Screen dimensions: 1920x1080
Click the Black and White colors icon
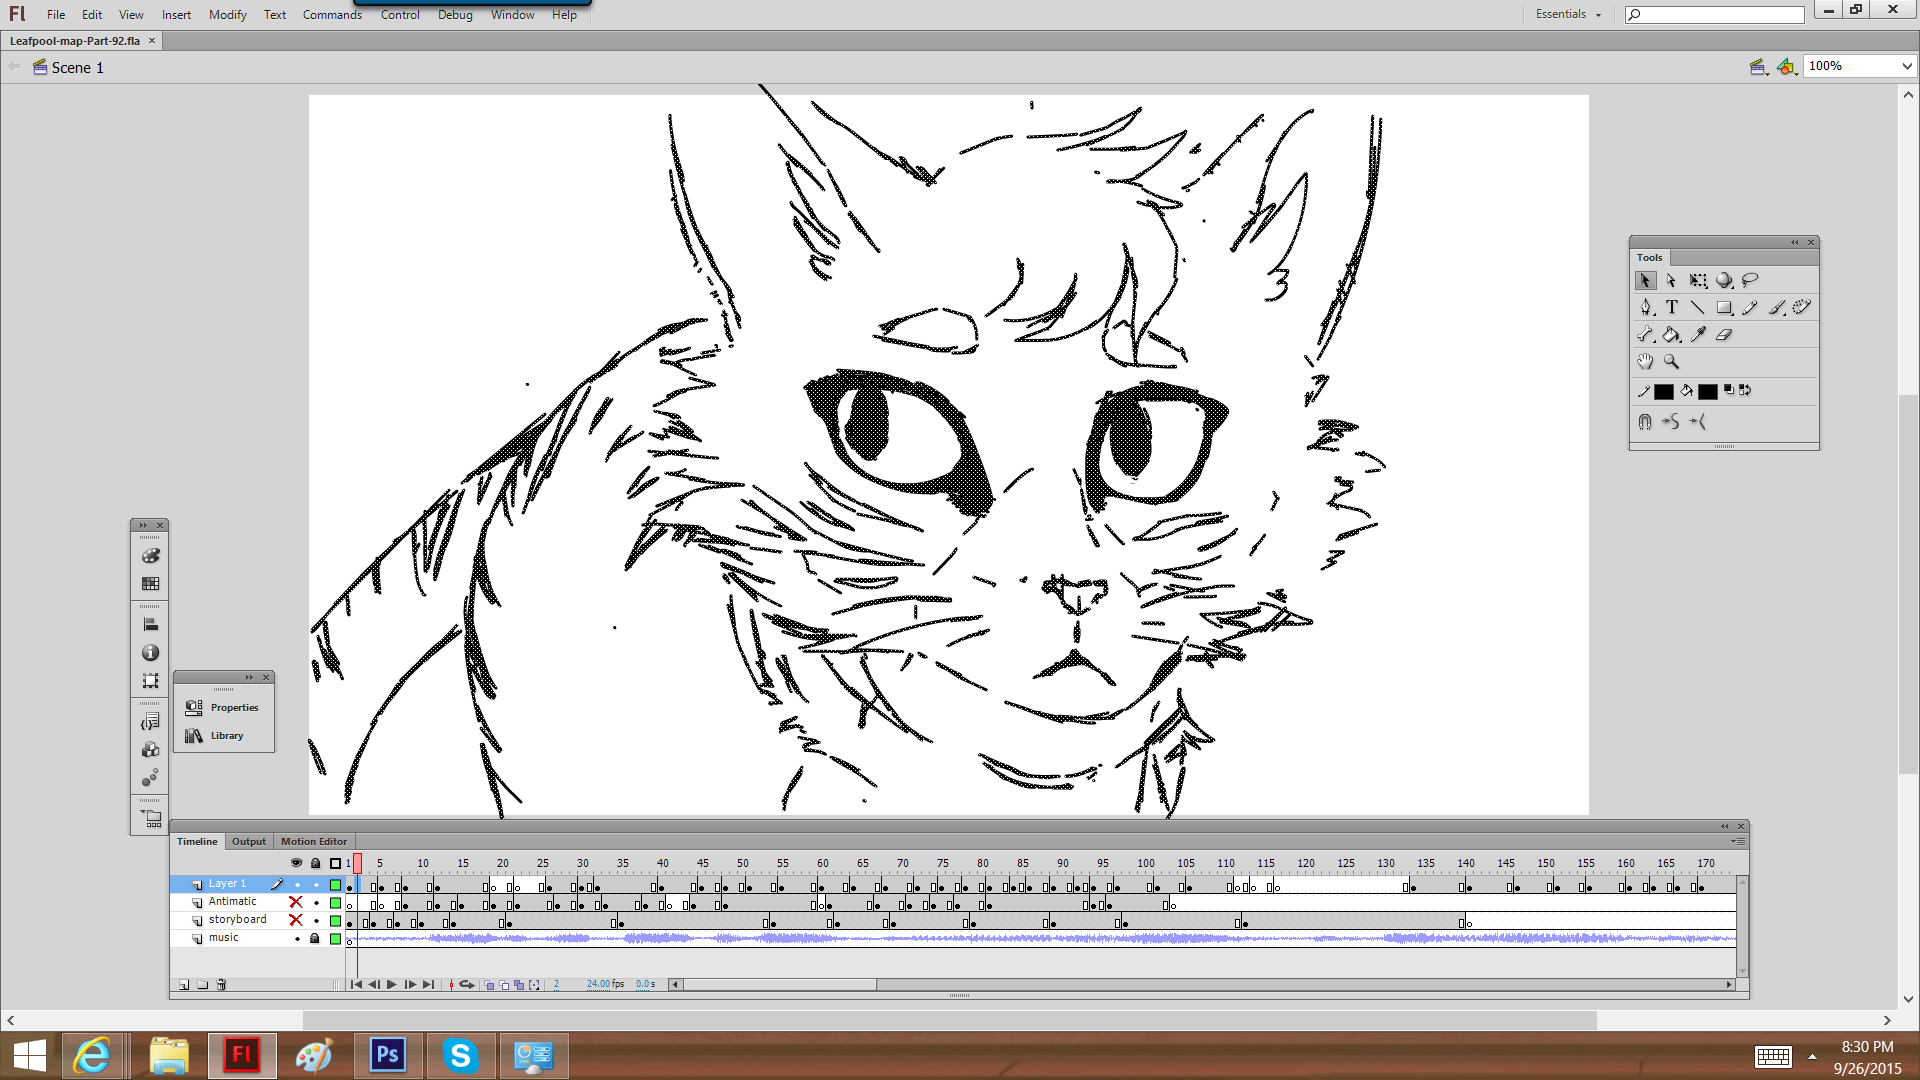pyautogui.click(x=1729, y=390)
